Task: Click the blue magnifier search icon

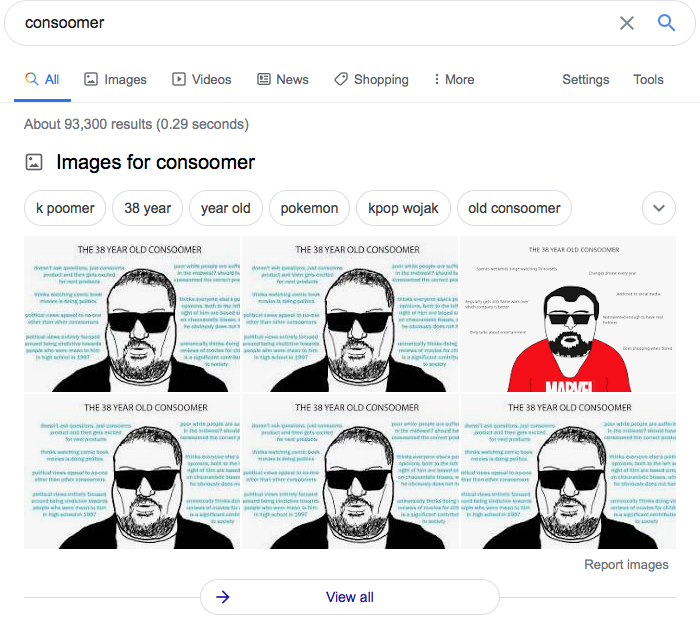Action: 666,22
